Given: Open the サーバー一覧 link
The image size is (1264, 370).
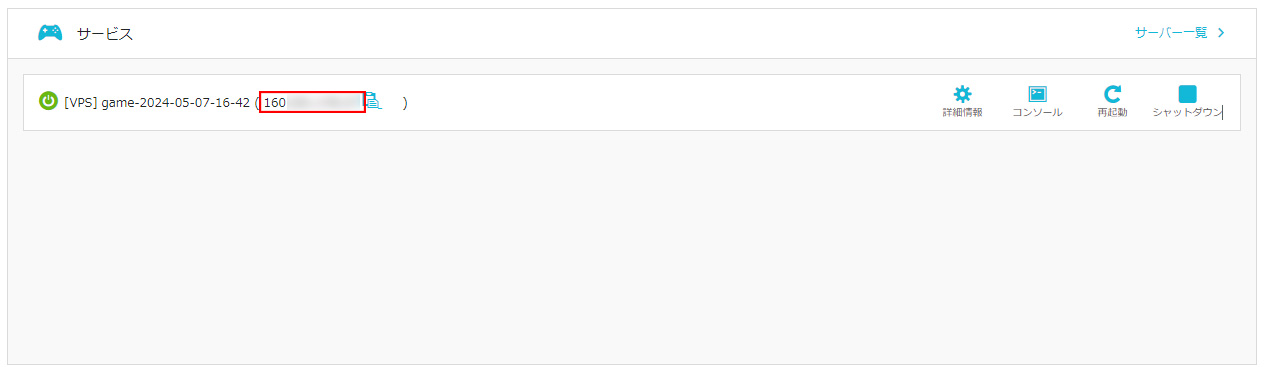Looking at the screenshot, I should pyautogui.click(x=1171, y=33).
